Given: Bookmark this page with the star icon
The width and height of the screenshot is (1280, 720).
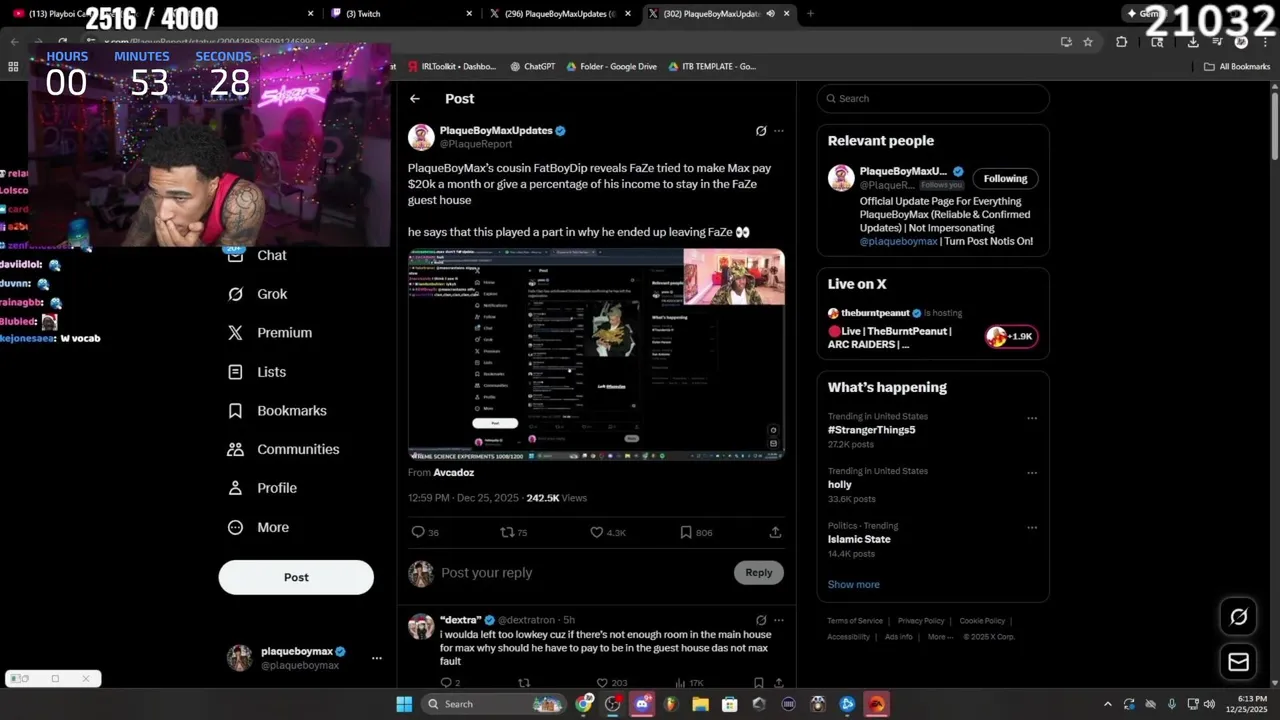Looking at the screenshot, I should pos(1088,42).
